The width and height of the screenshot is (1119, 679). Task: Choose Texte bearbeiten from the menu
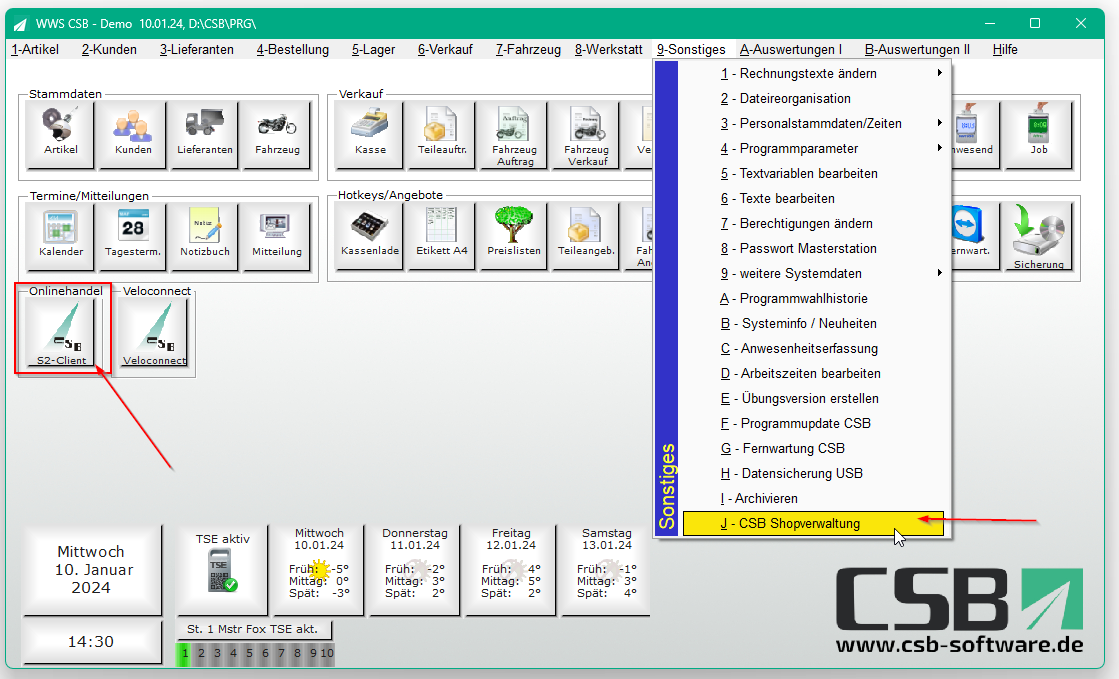point(814,198)
